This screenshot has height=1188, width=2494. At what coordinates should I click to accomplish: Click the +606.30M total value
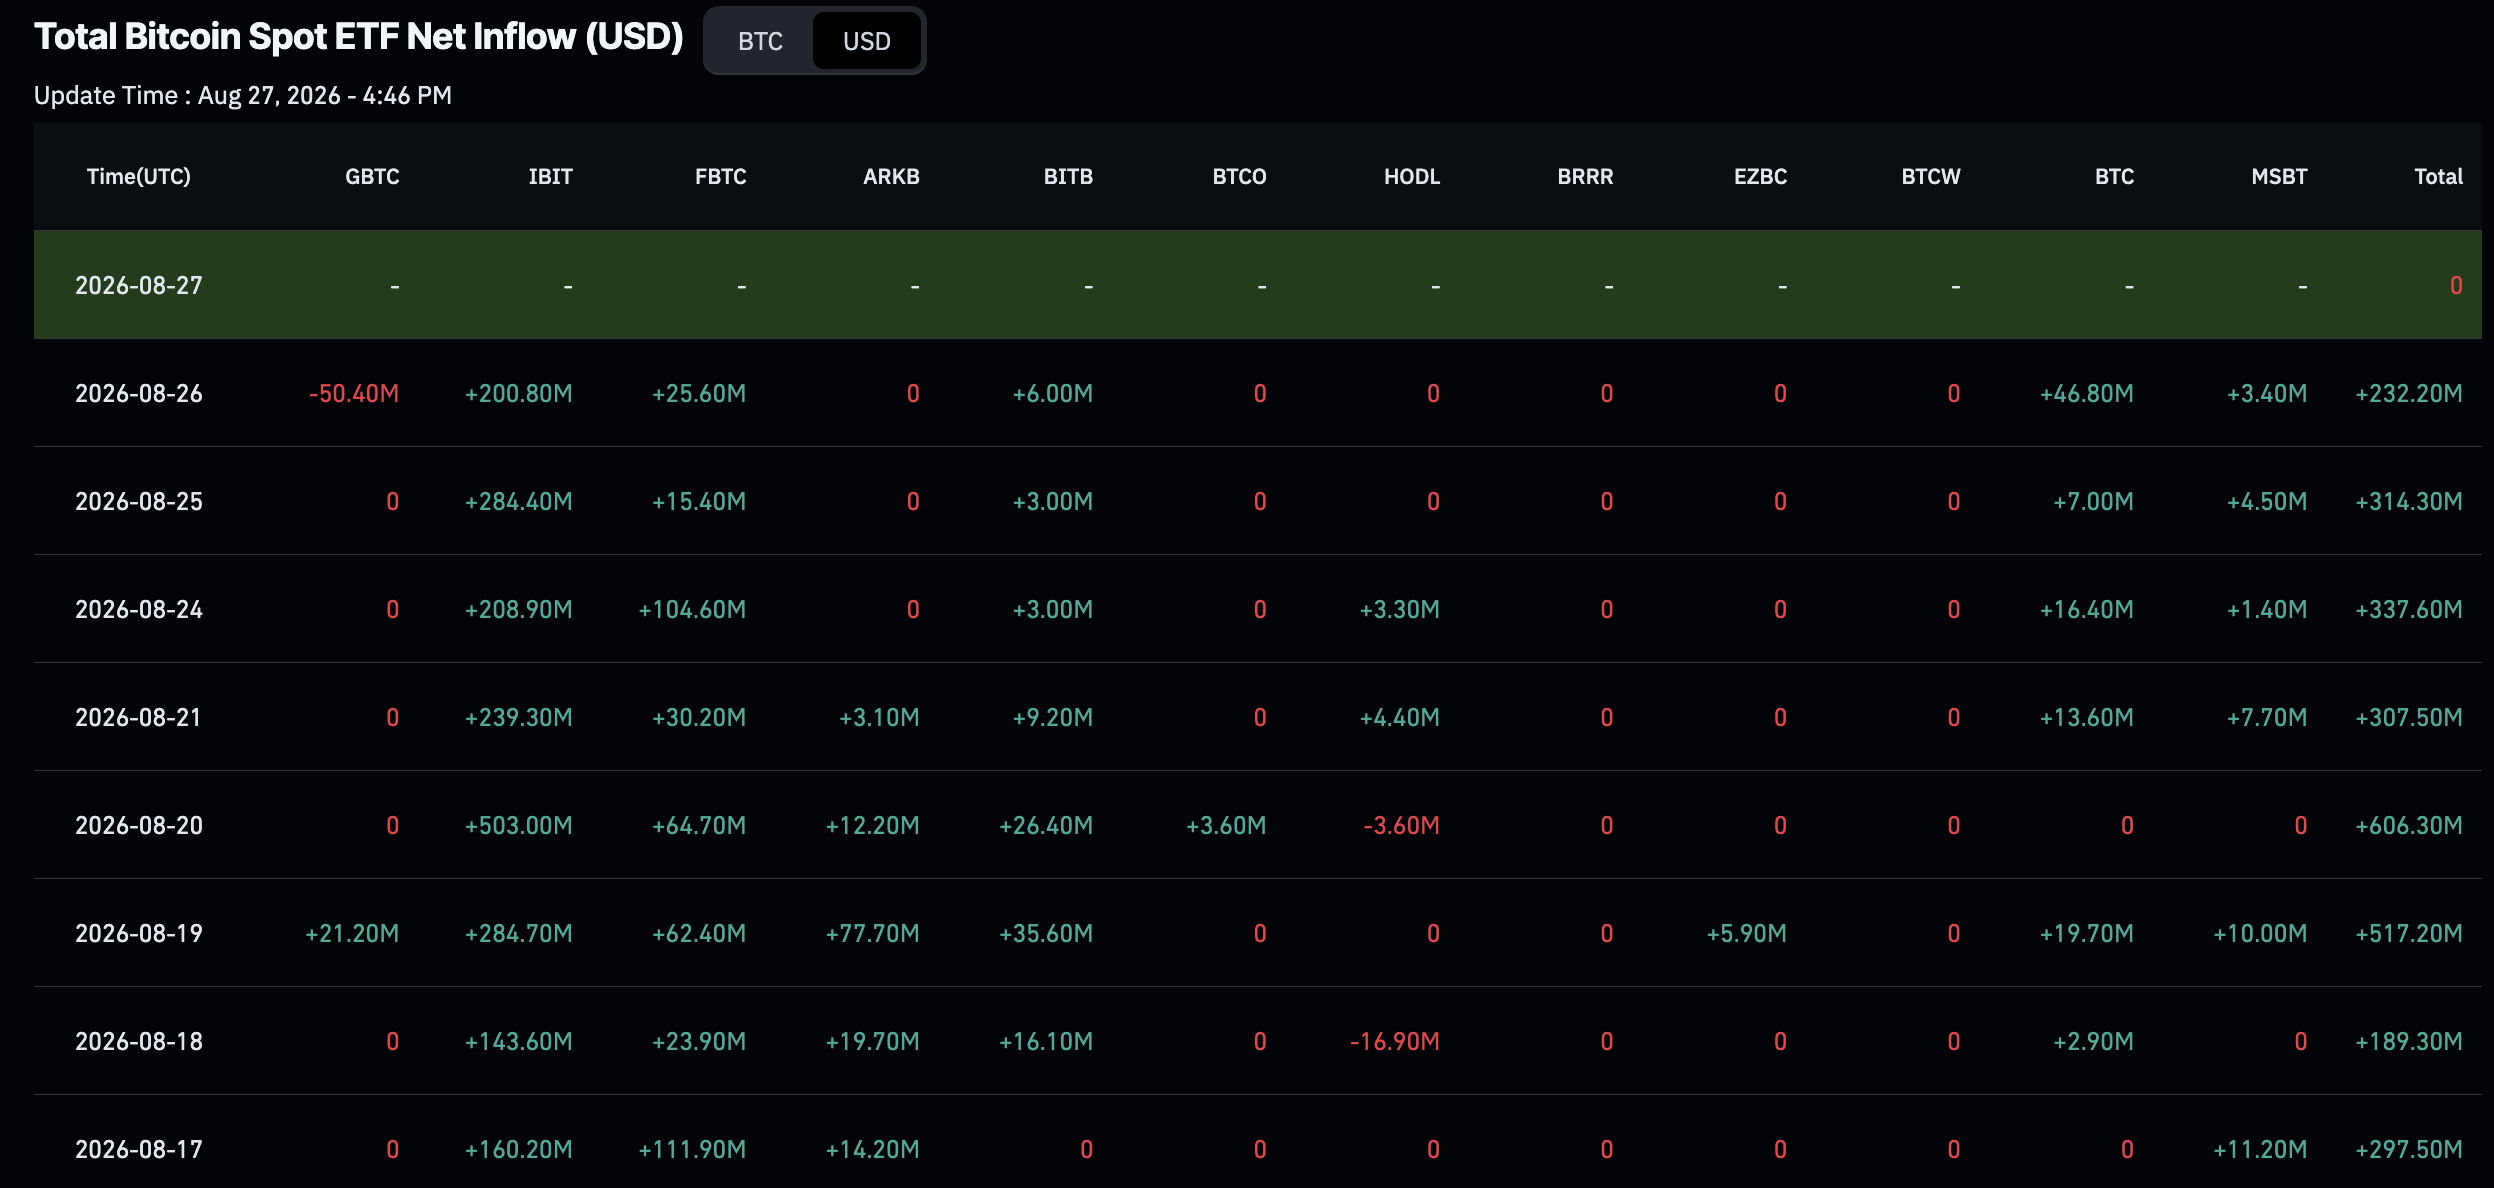tap(2409, 826)
